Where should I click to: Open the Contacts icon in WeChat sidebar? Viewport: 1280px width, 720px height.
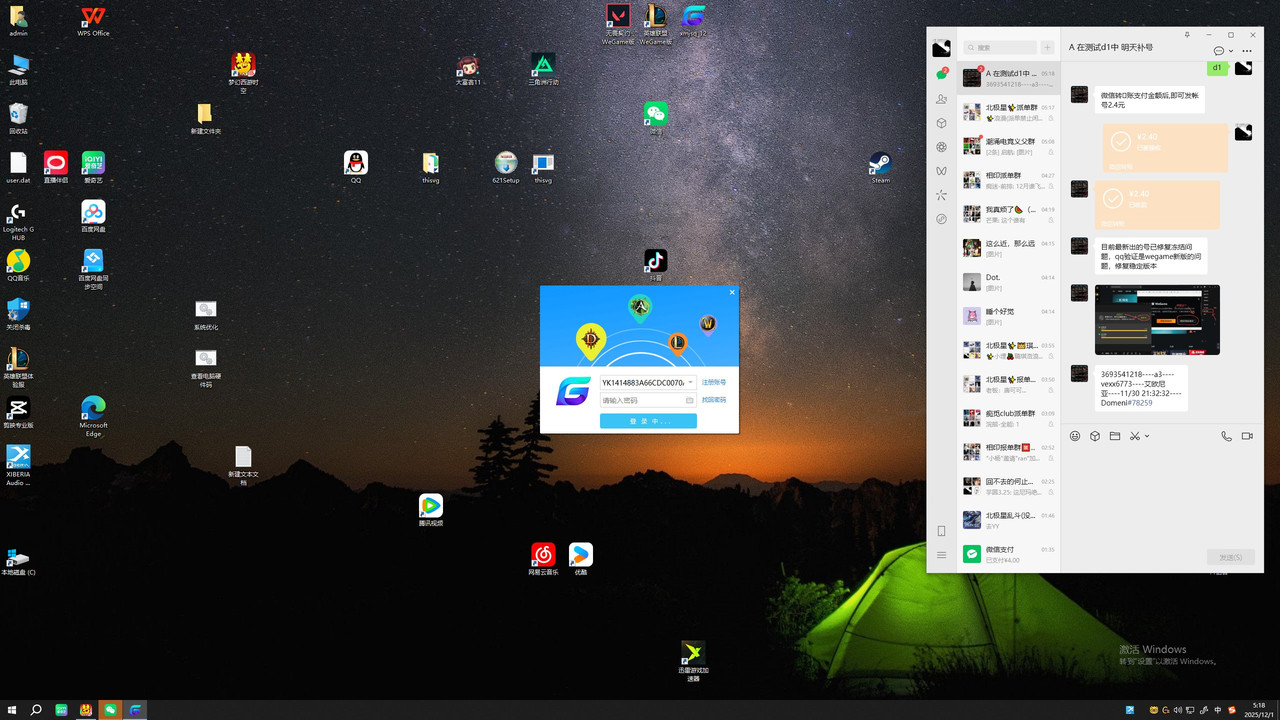tap(941, 99)
